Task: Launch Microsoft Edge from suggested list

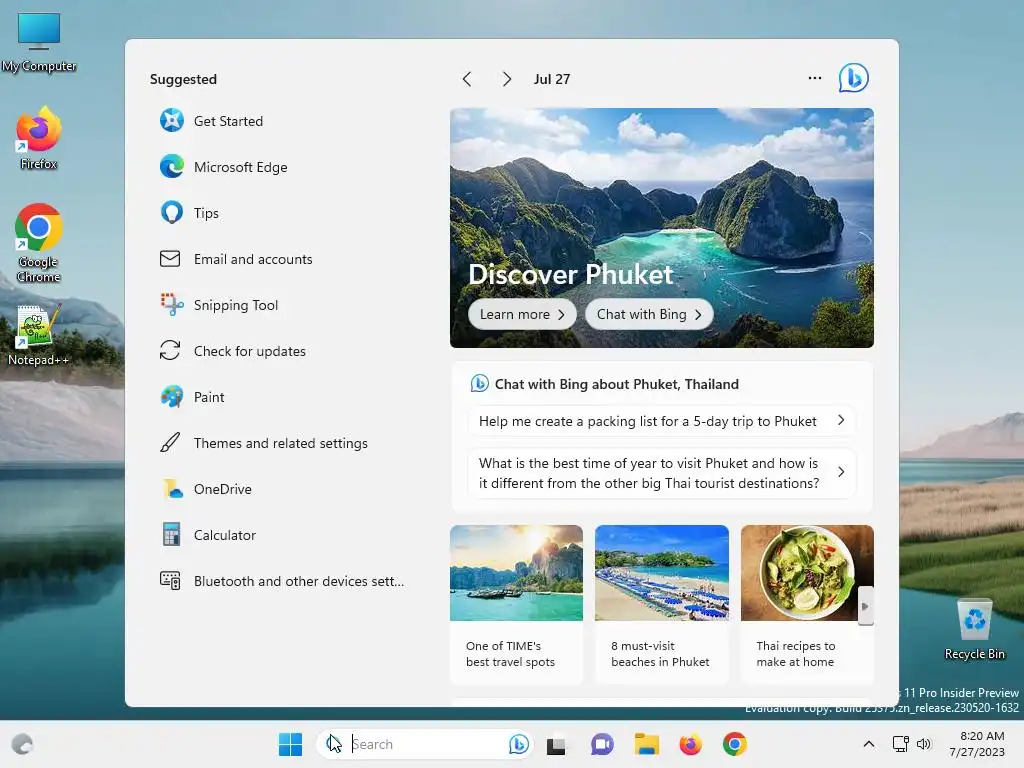Action: click(172, 167)
